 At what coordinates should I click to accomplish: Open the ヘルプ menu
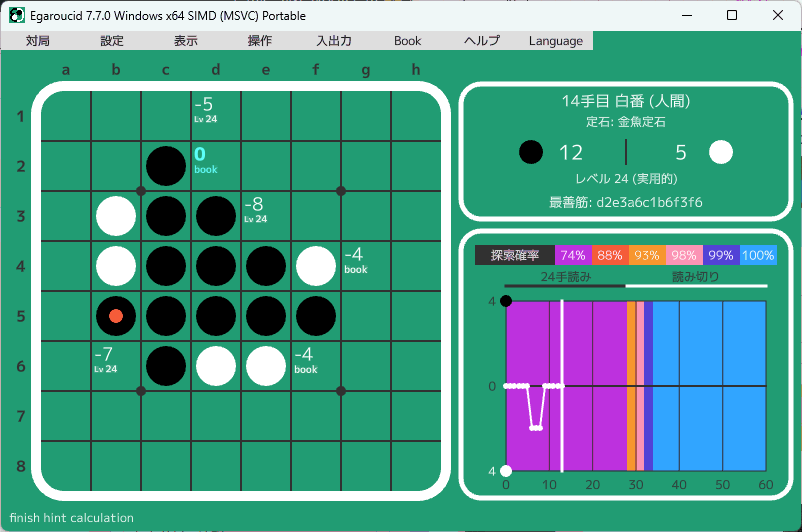[x=482, y=41]
